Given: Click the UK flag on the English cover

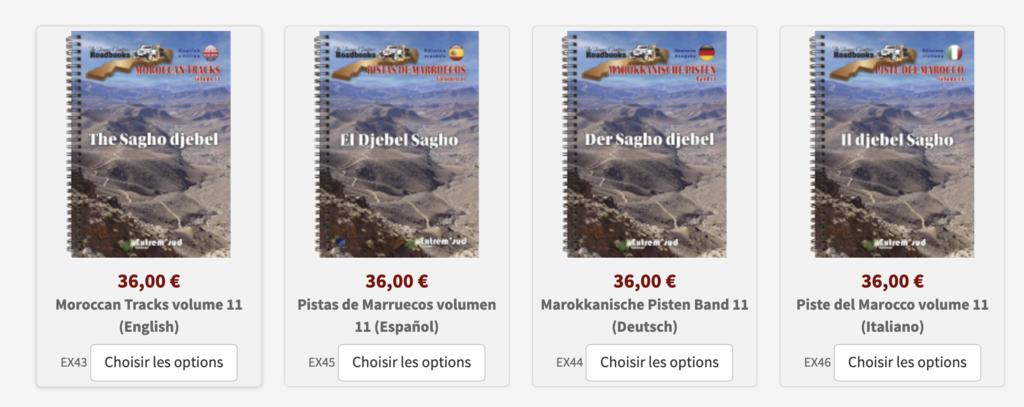Looking at the screenshot, I should (x=211, y=52).
